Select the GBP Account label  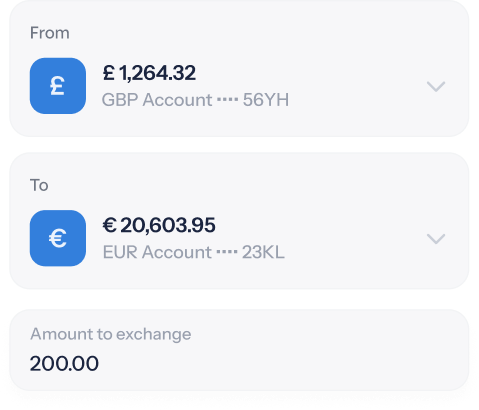coord(157,100)
